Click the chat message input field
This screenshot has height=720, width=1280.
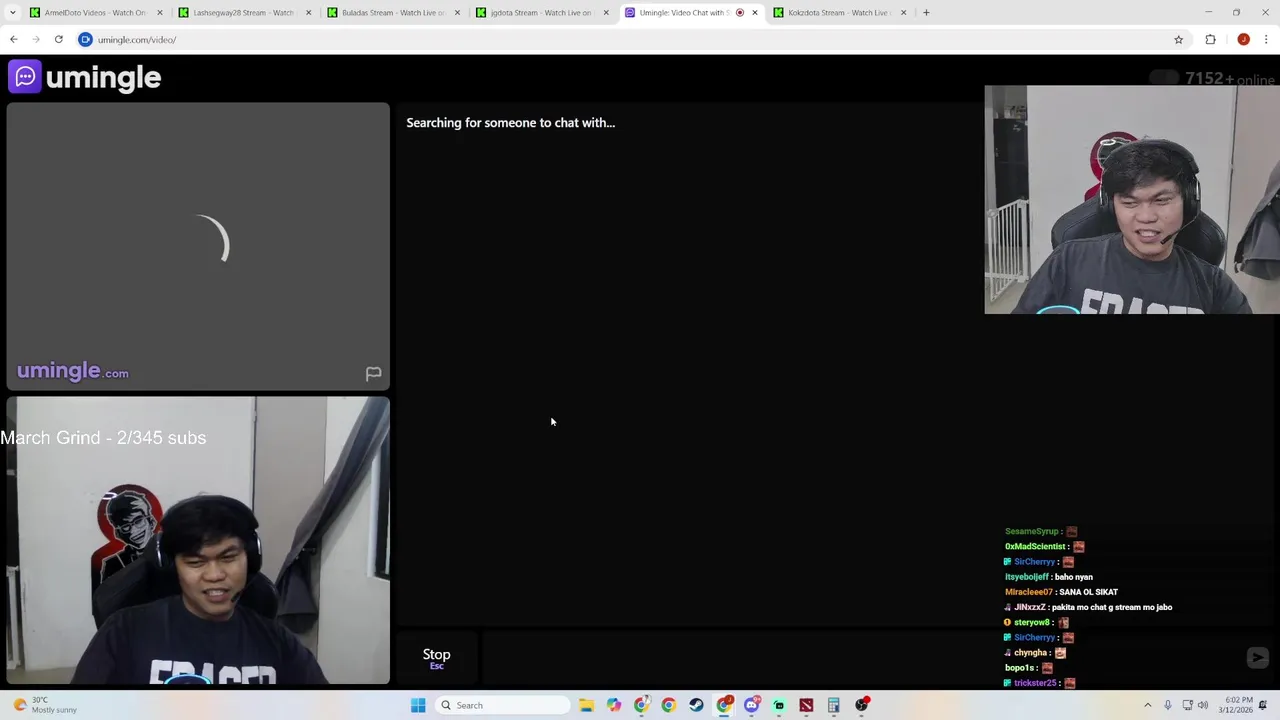pos(859,658)
